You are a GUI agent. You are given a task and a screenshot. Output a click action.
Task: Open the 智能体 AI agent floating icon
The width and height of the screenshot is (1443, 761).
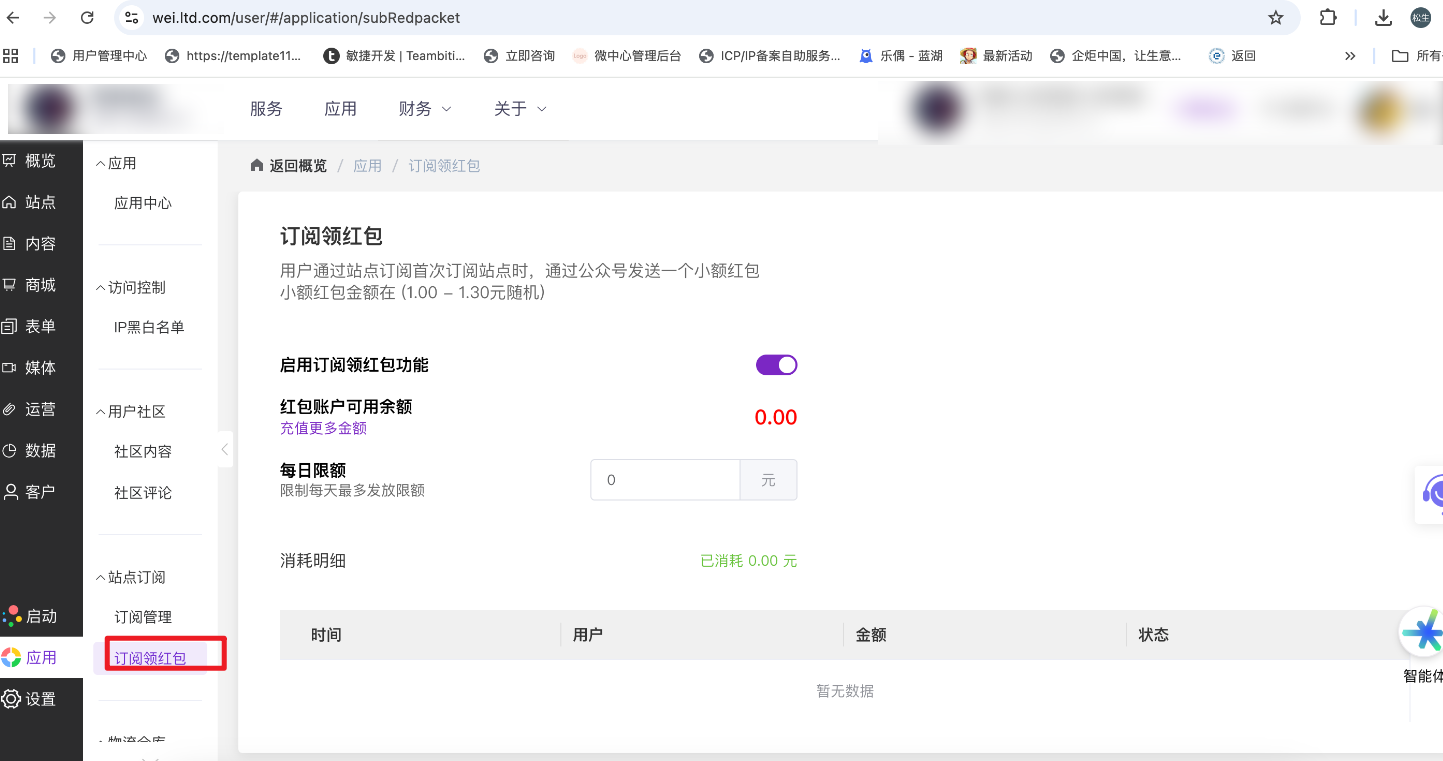pyautogui.click(x=1421, y=632)
